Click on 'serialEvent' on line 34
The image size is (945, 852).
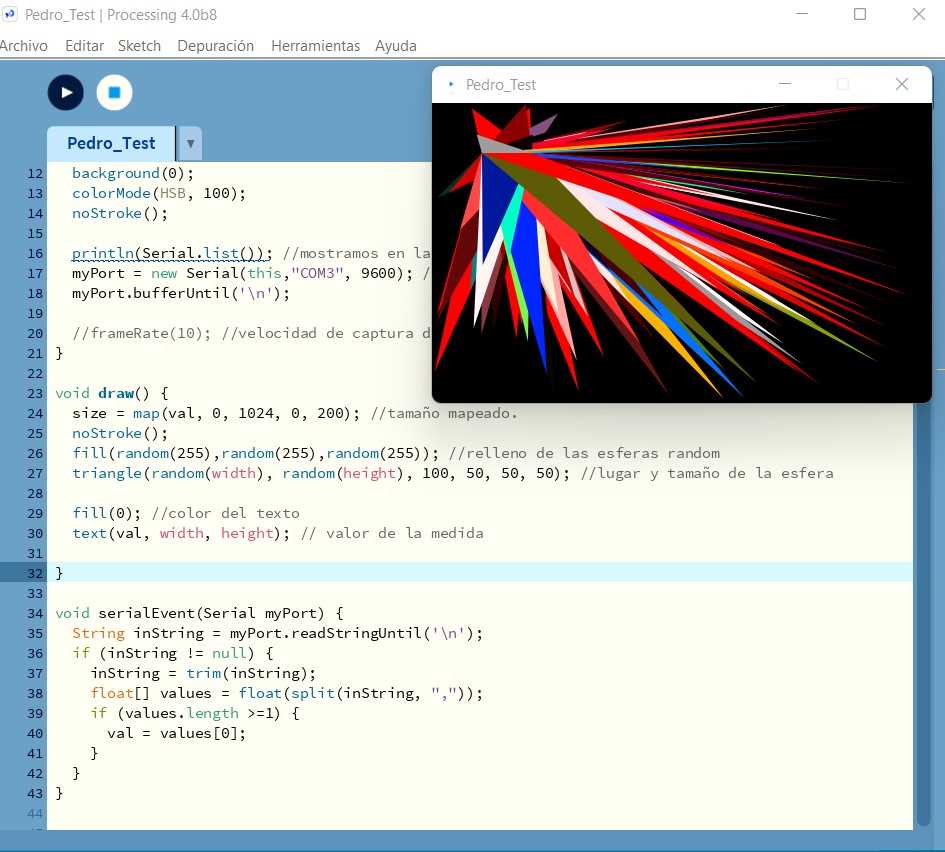click(146, 613)
